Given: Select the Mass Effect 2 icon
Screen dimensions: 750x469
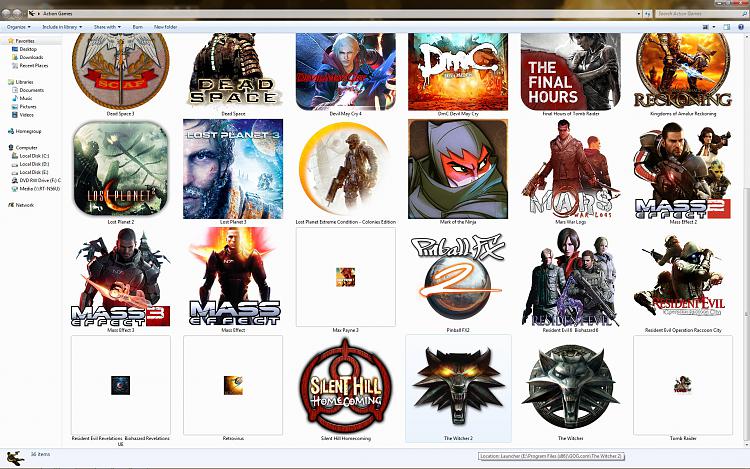Looking at the screenshot, I should pyautogui.click(x=683, y=170).
